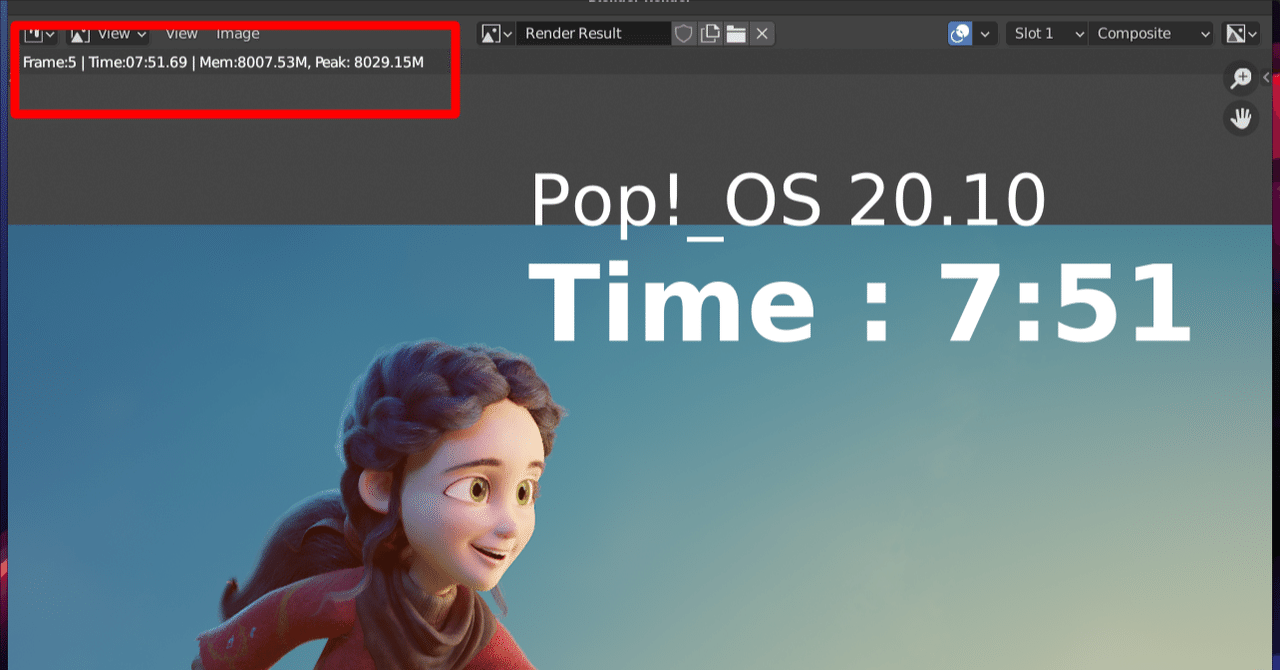This screenshot has height=670, width=1280.
Task: Toggle the fake user shield for the image
Action: [x=684, y=33]
